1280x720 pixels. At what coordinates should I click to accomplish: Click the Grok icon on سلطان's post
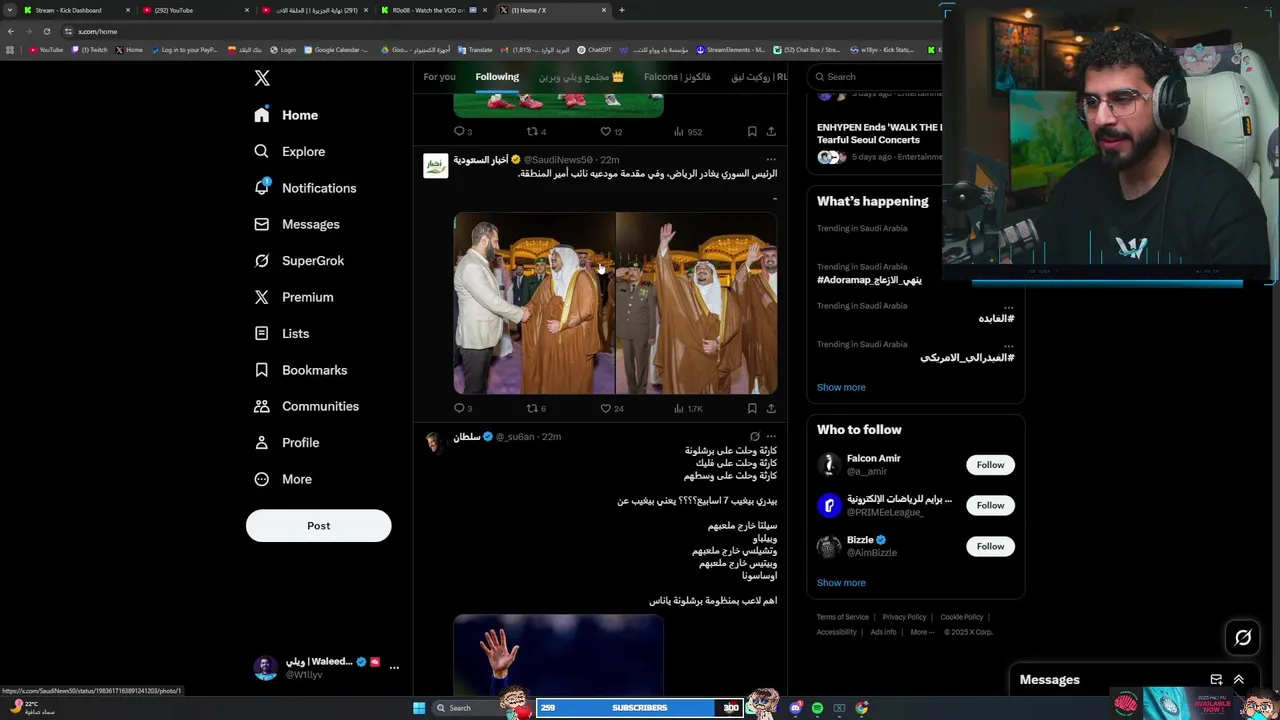(755, 437)
